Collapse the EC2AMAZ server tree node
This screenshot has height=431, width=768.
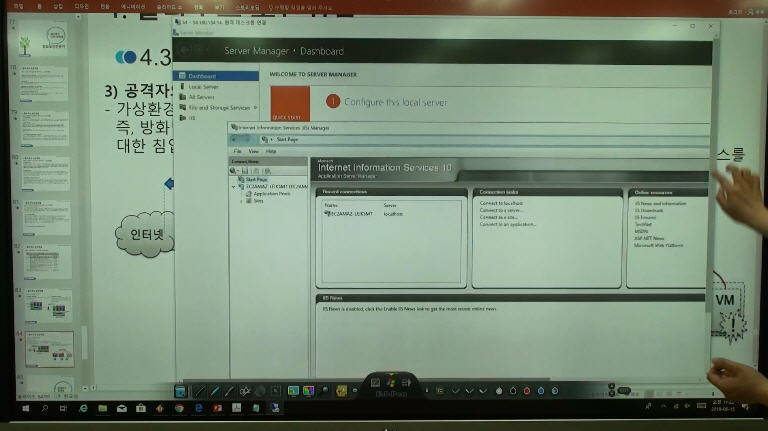[x=234, y=187]
